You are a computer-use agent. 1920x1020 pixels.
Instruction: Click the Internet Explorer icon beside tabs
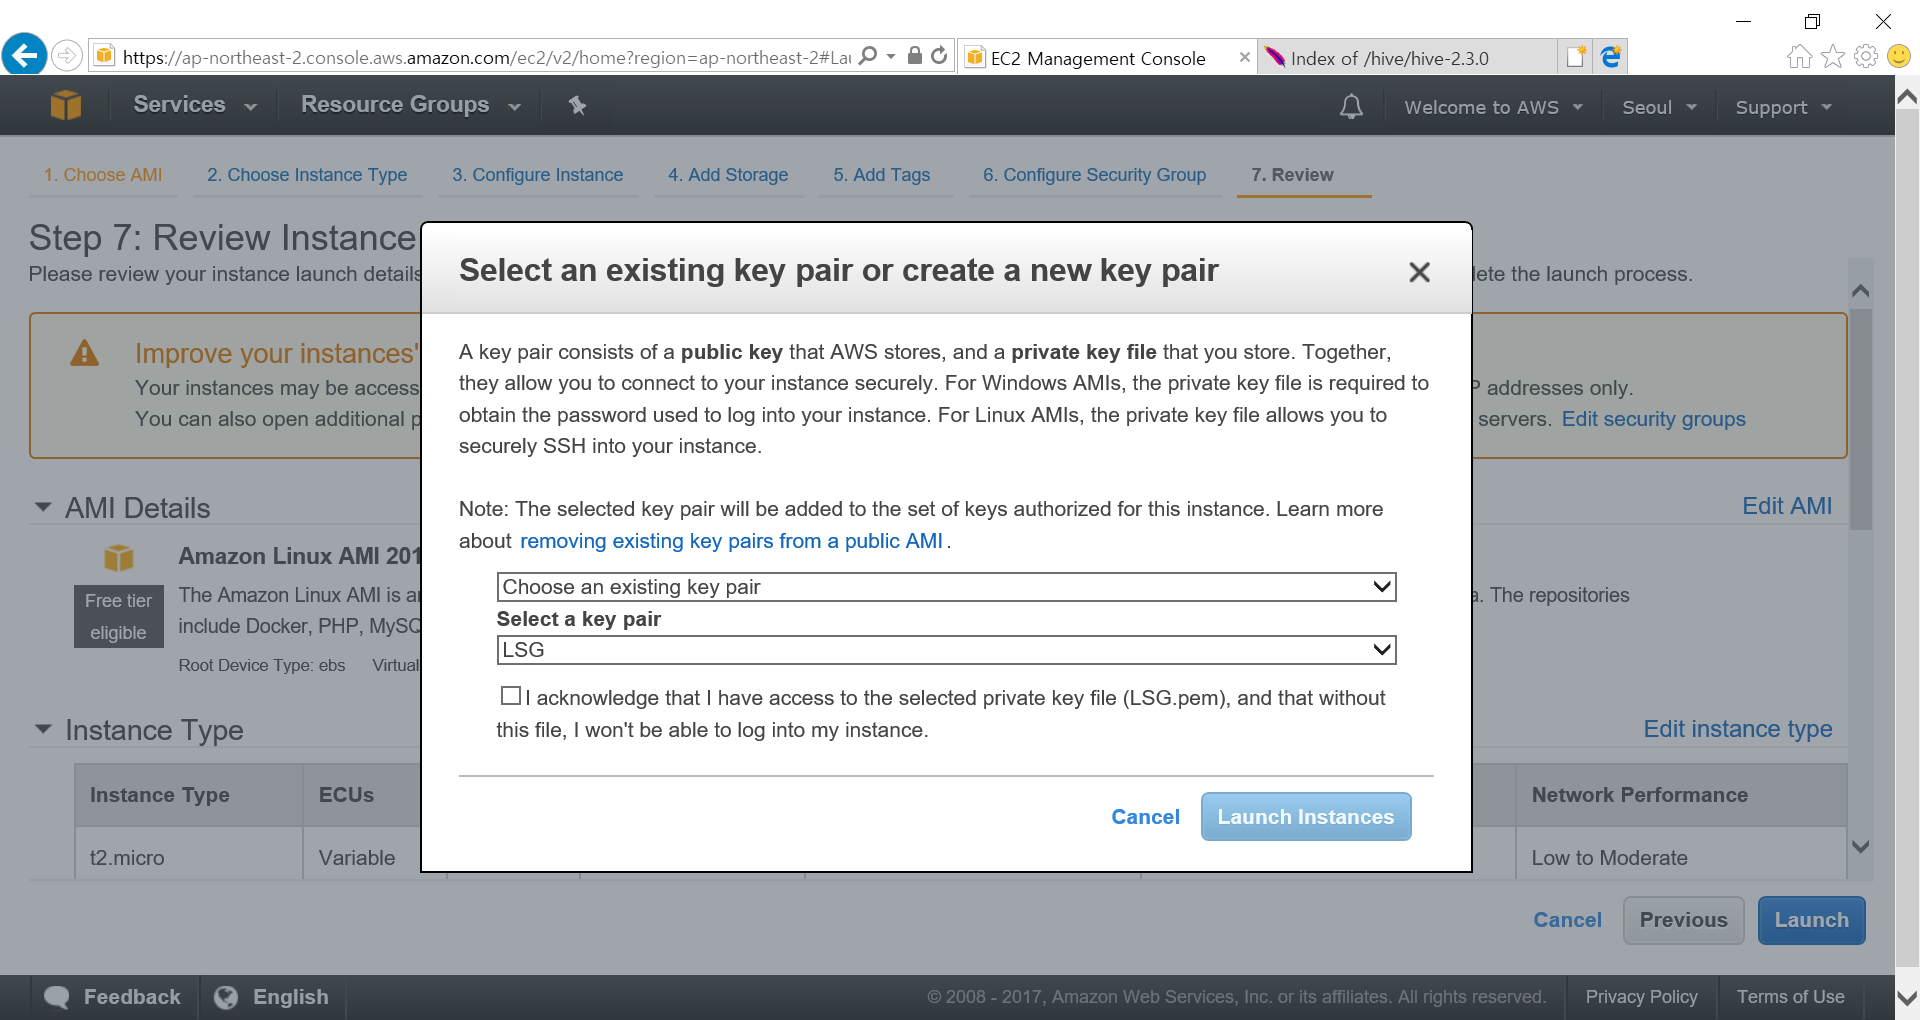pos(1611,57)
